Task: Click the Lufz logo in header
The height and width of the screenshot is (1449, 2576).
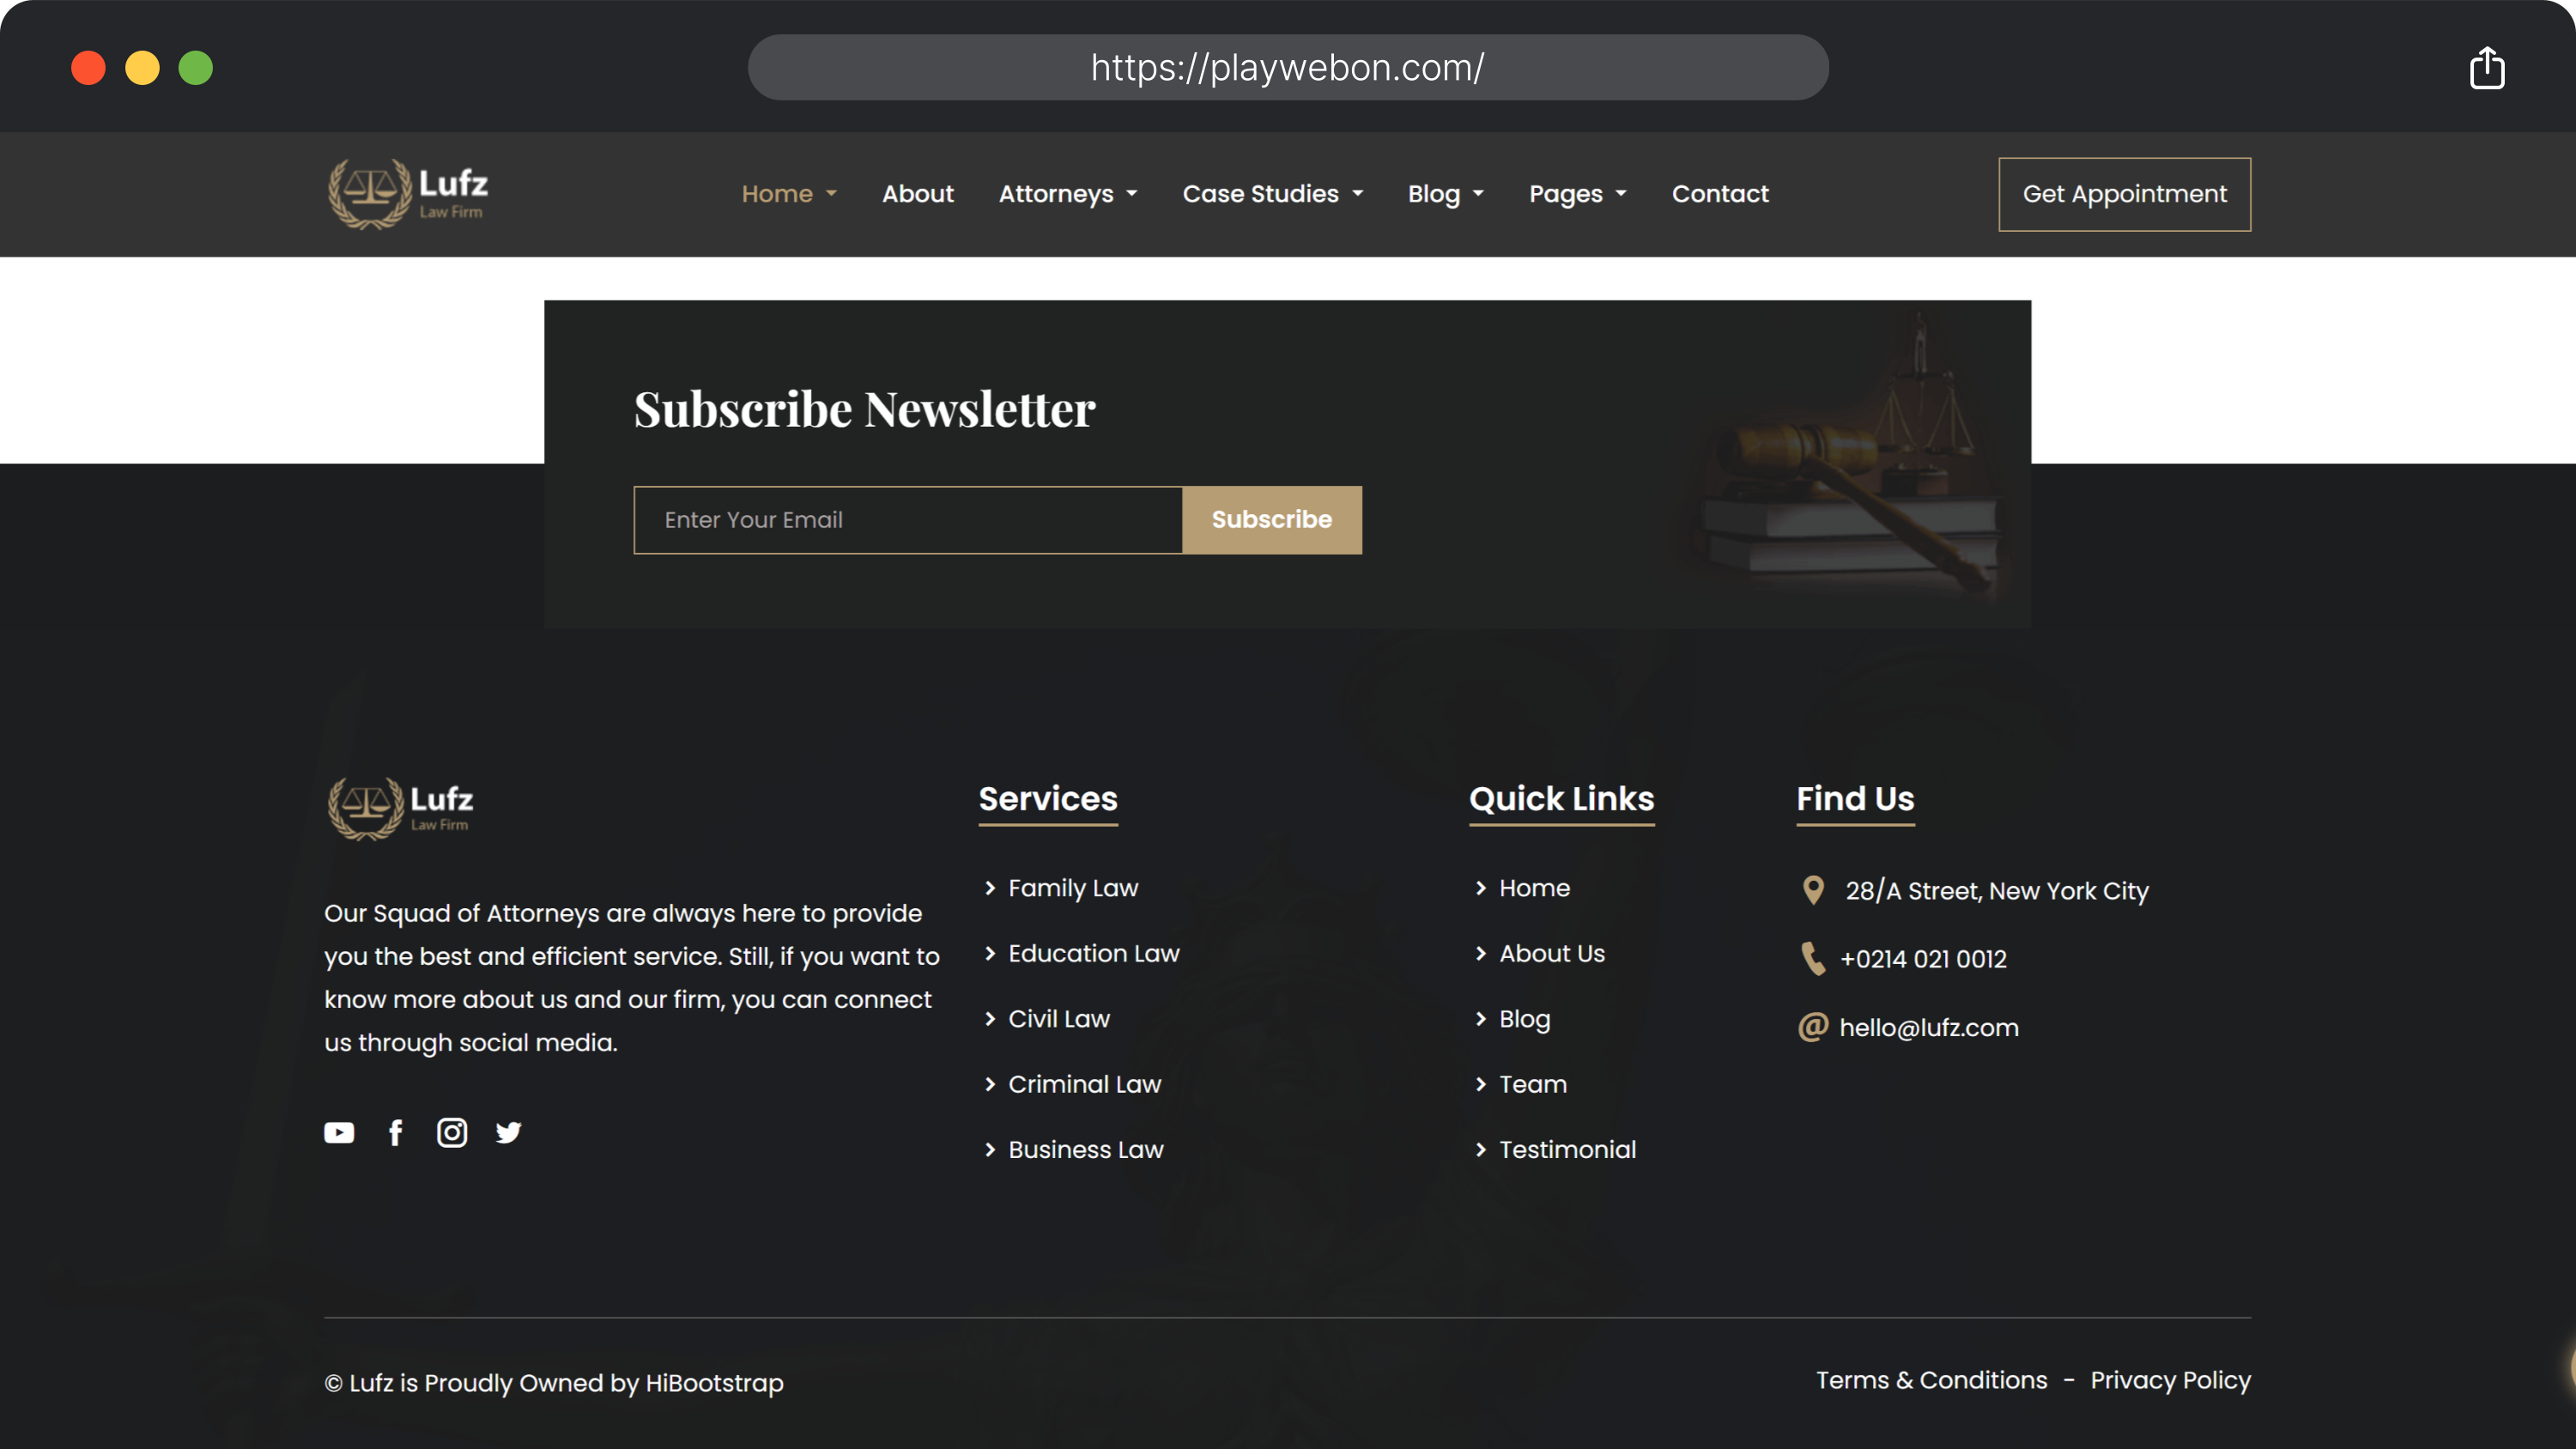Action: click(x=408, y=194)
